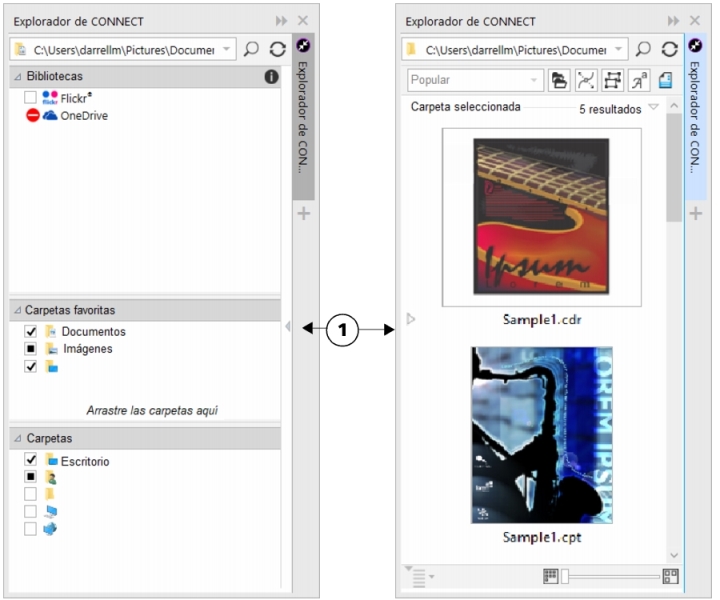Open the path dropdown in the left panel
This screenshot has height=600, width=720.
(x=228, y=49)
